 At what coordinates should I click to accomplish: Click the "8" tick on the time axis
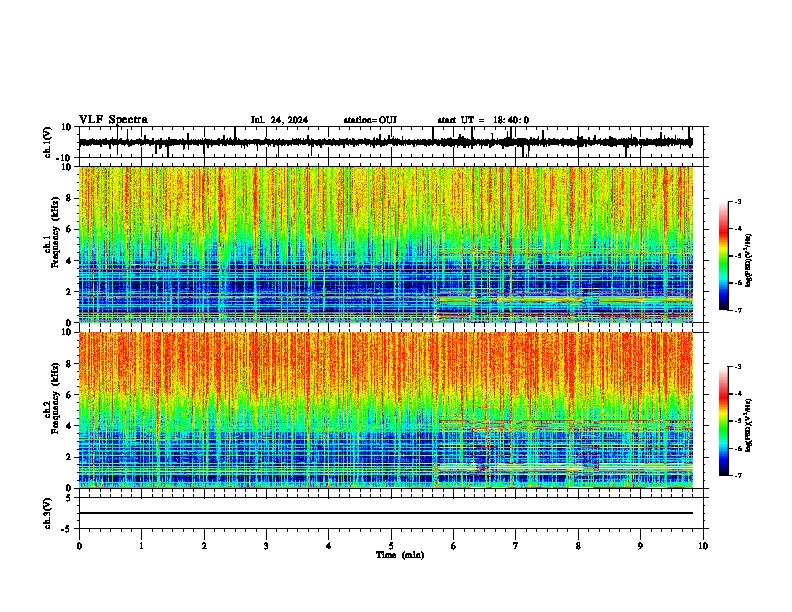pyautogui.click(x=578, y=546)
